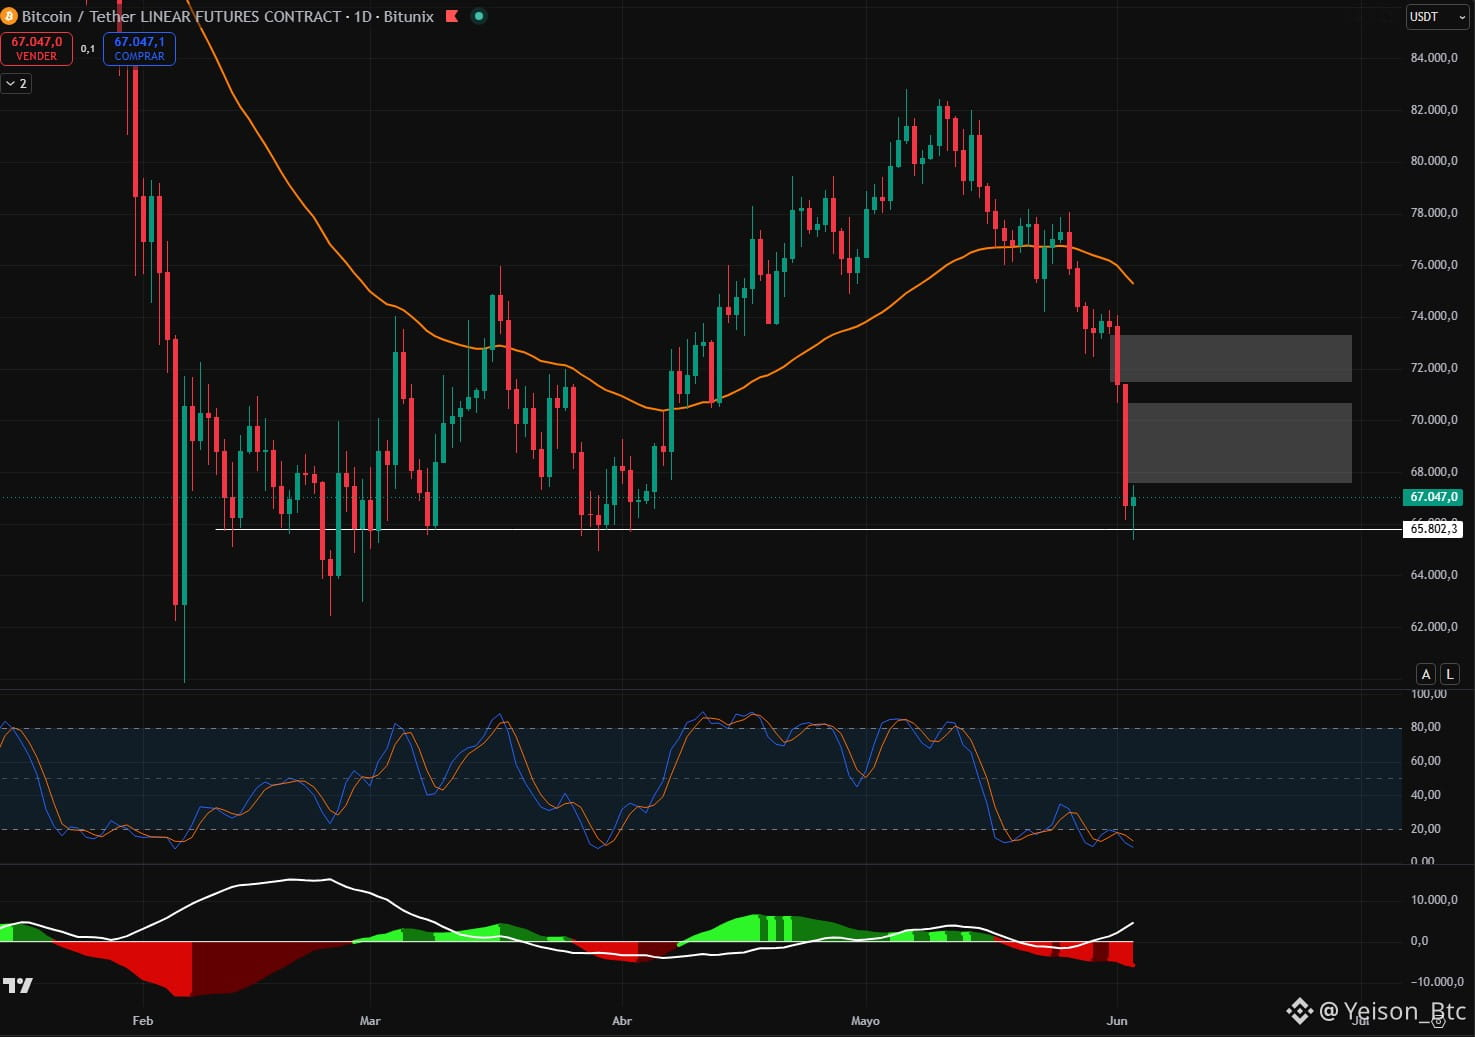Click the Mar label on the time axis
Screen dimensions: 1475x1037
coord(370,1021)
